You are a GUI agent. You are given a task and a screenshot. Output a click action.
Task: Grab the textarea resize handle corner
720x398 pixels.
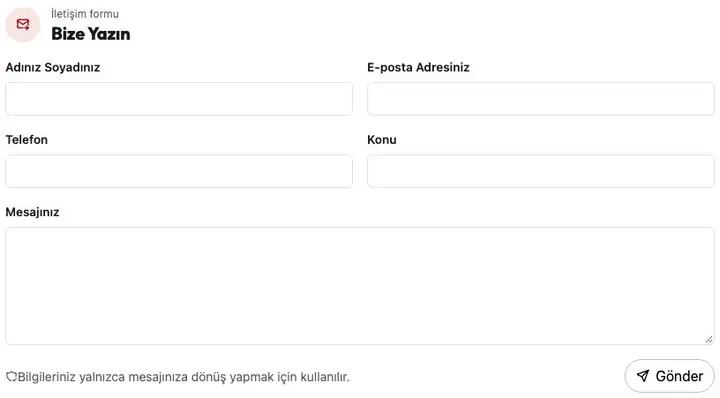tap(709, 339)
